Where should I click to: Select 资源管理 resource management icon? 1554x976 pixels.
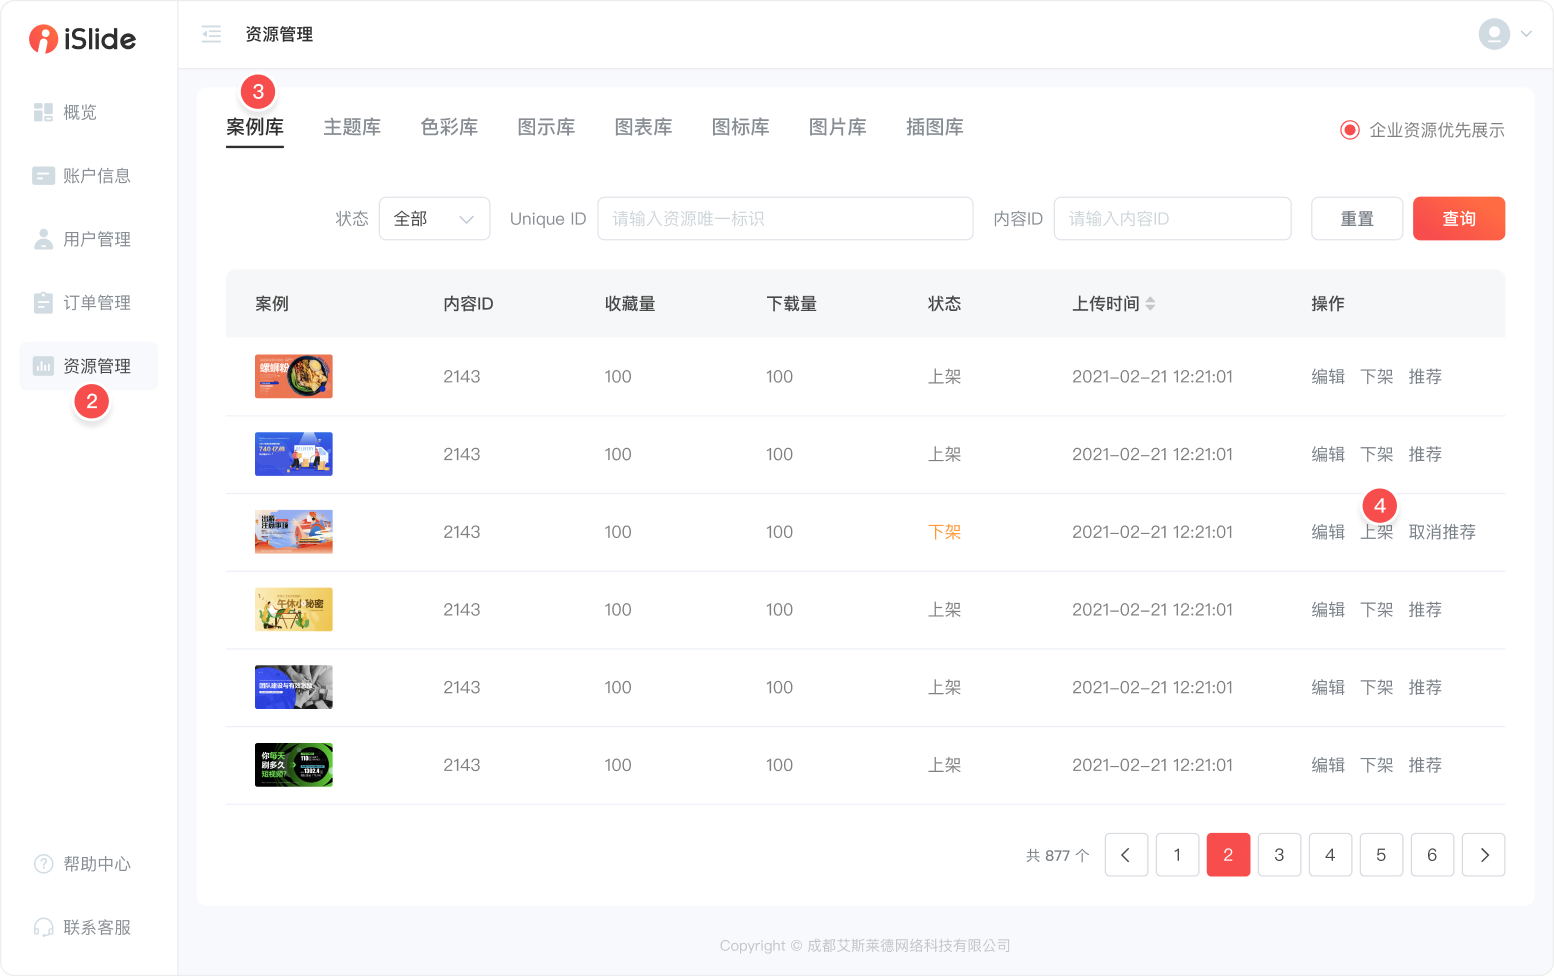(x=43, y=366)
